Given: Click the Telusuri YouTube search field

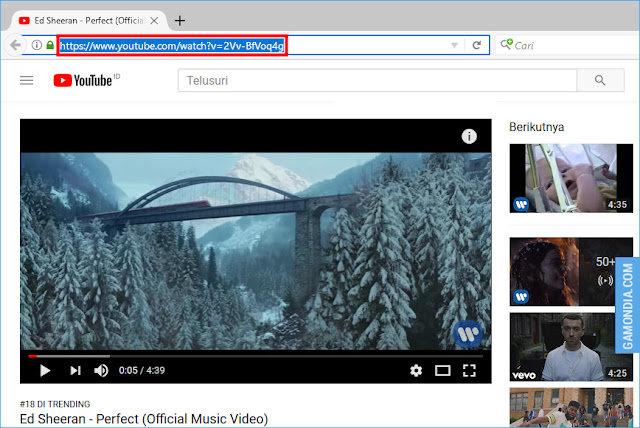Looking at the screenshot, I should click(x=377, y=80).
